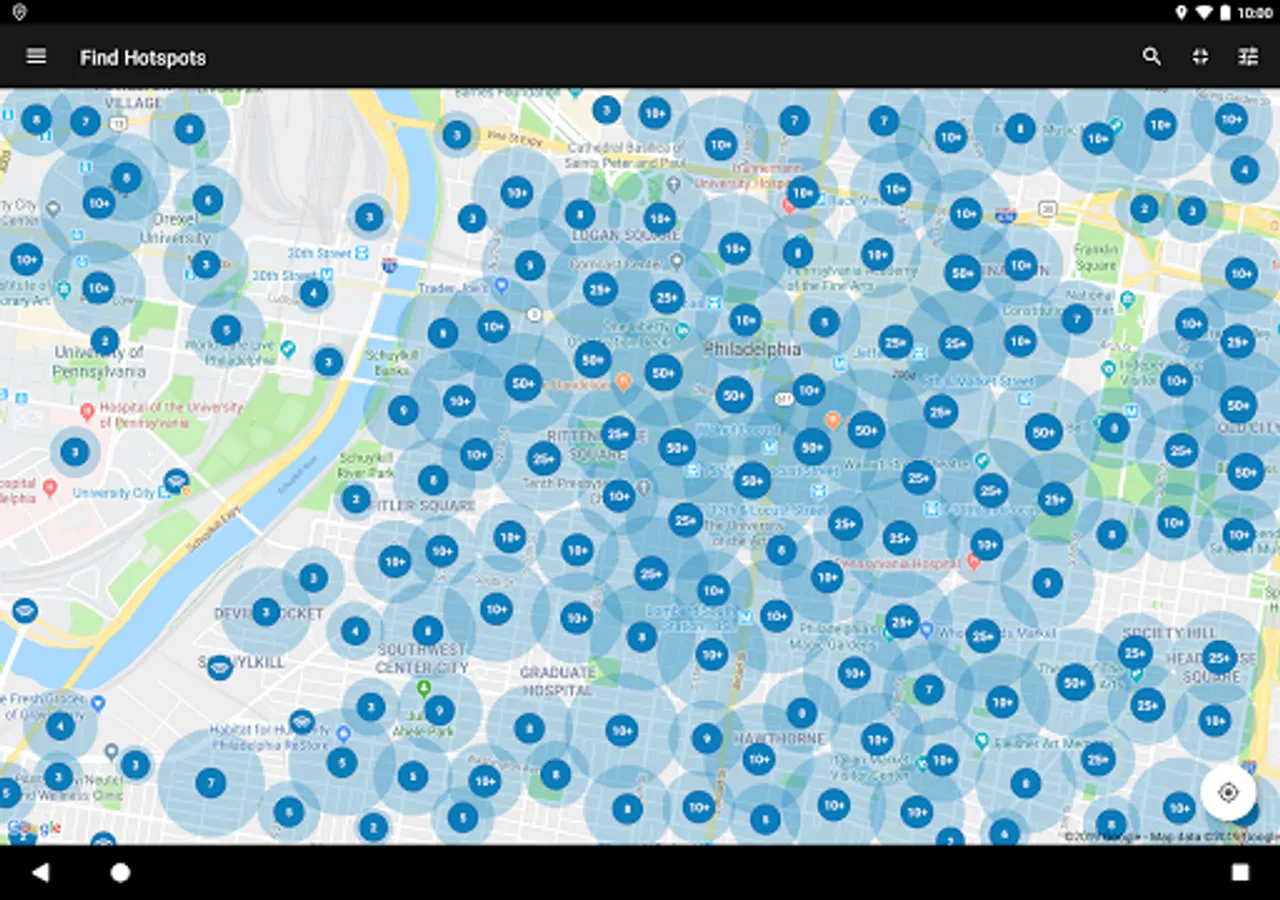The height and width of the screenshot is (900, 1280).
Task: Open the hamburger navigation menu
Action: tap(36, 57)
